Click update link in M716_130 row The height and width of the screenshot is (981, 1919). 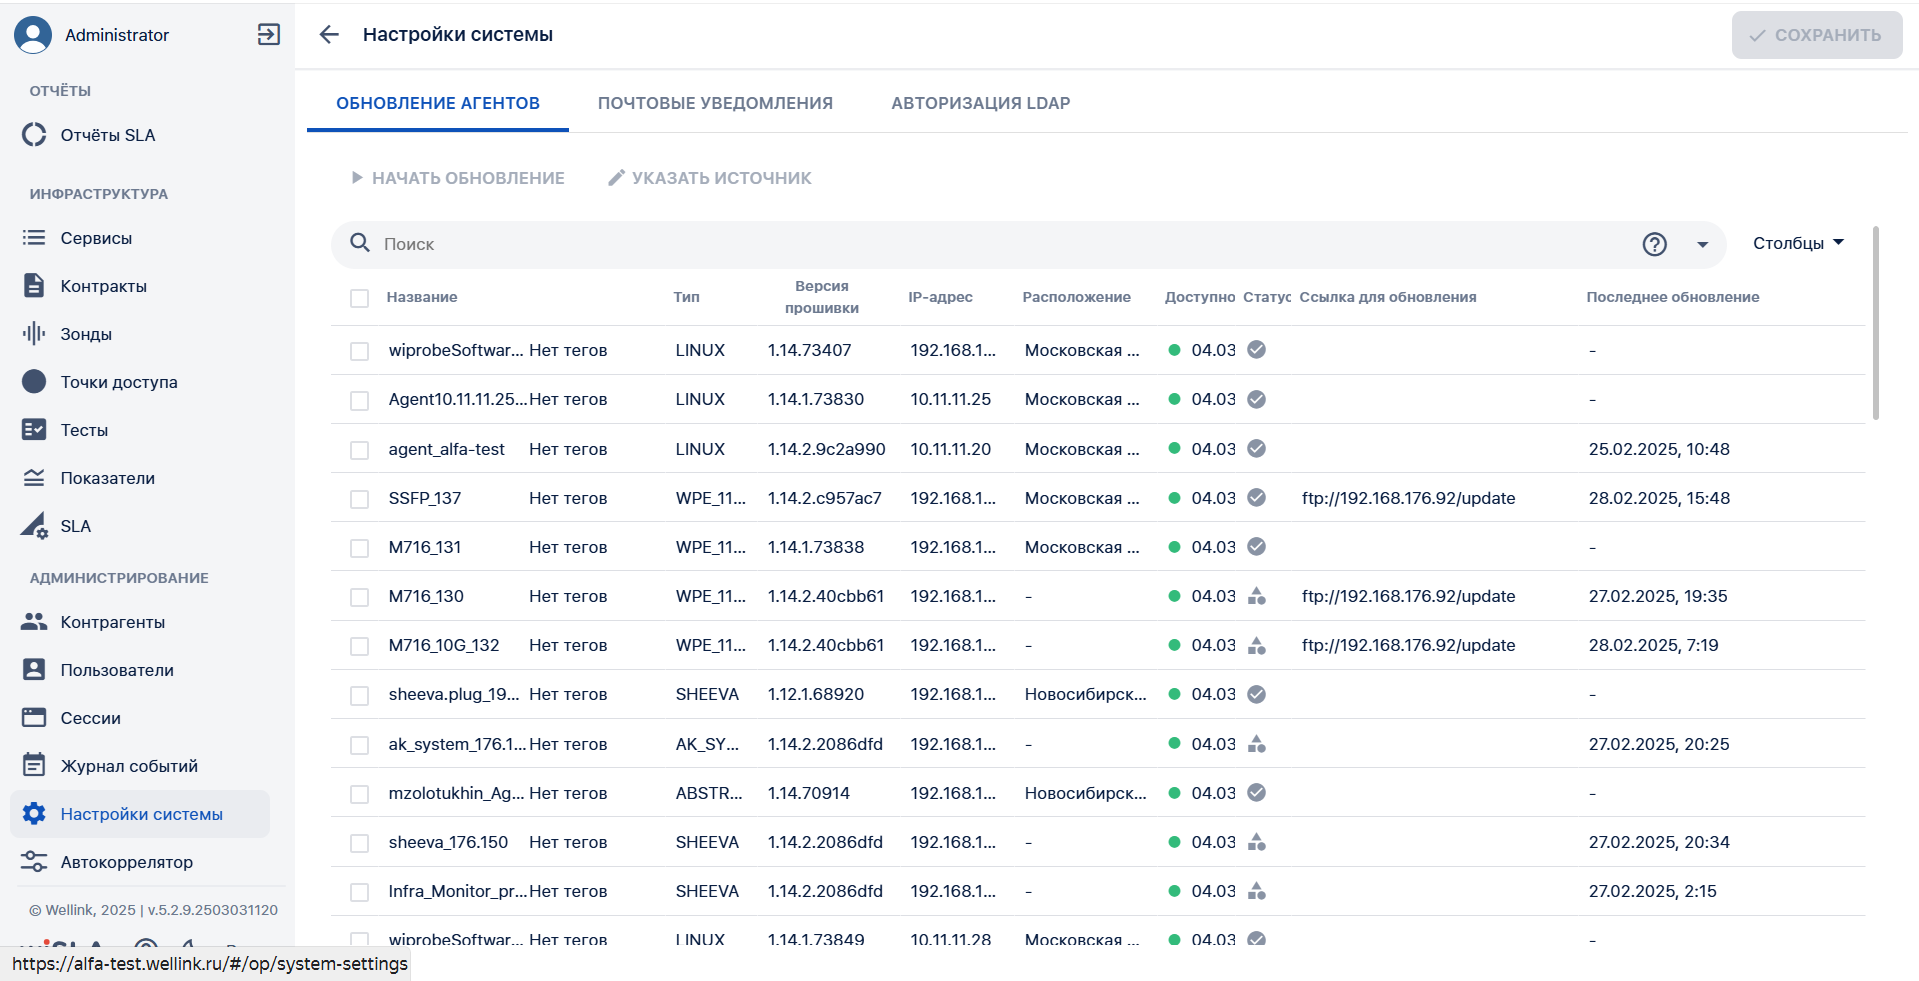coord(1408,596)
